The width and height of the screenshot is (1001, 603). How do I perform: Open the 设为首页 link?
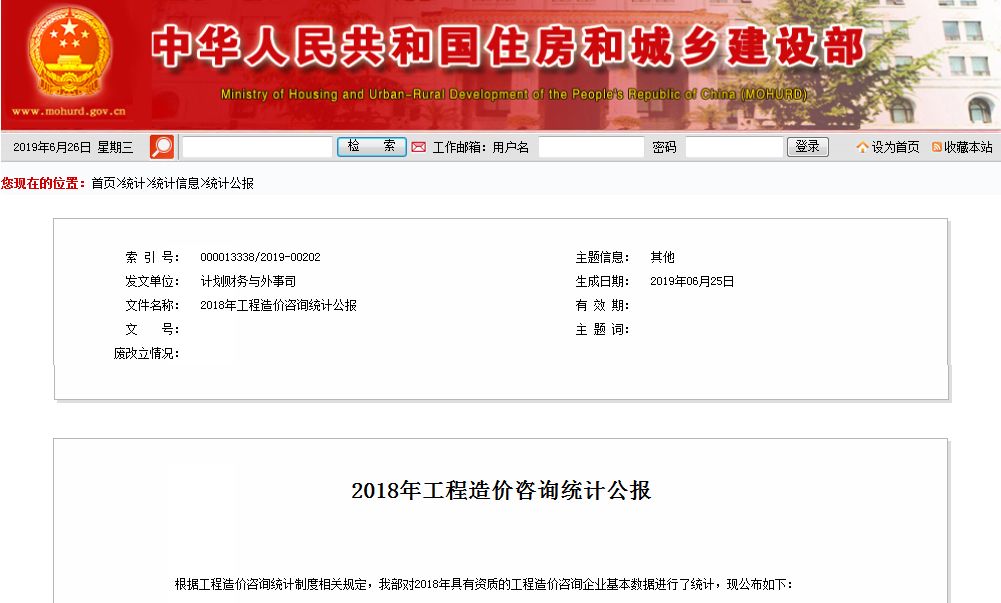pyautogui.click(x=895, y=147)
